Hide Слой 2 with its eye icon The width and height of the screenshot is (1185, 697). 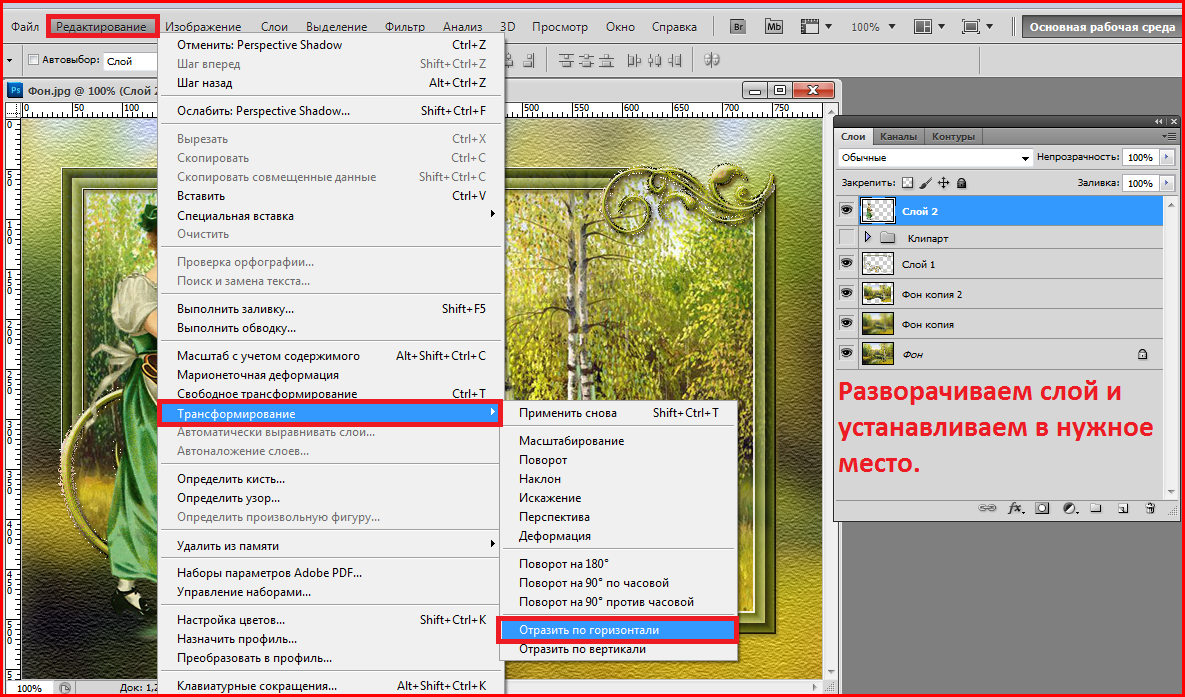coord(846,210)
